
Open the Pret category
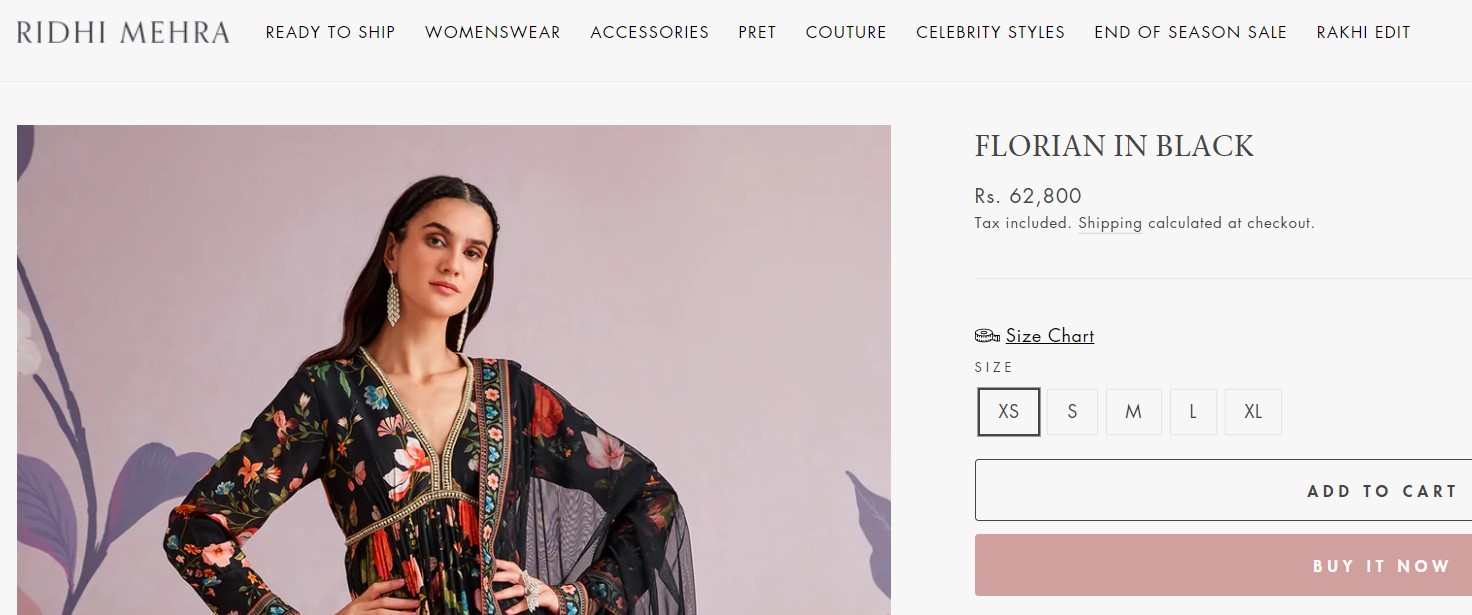pyautogui.click(x=757, y=32)
